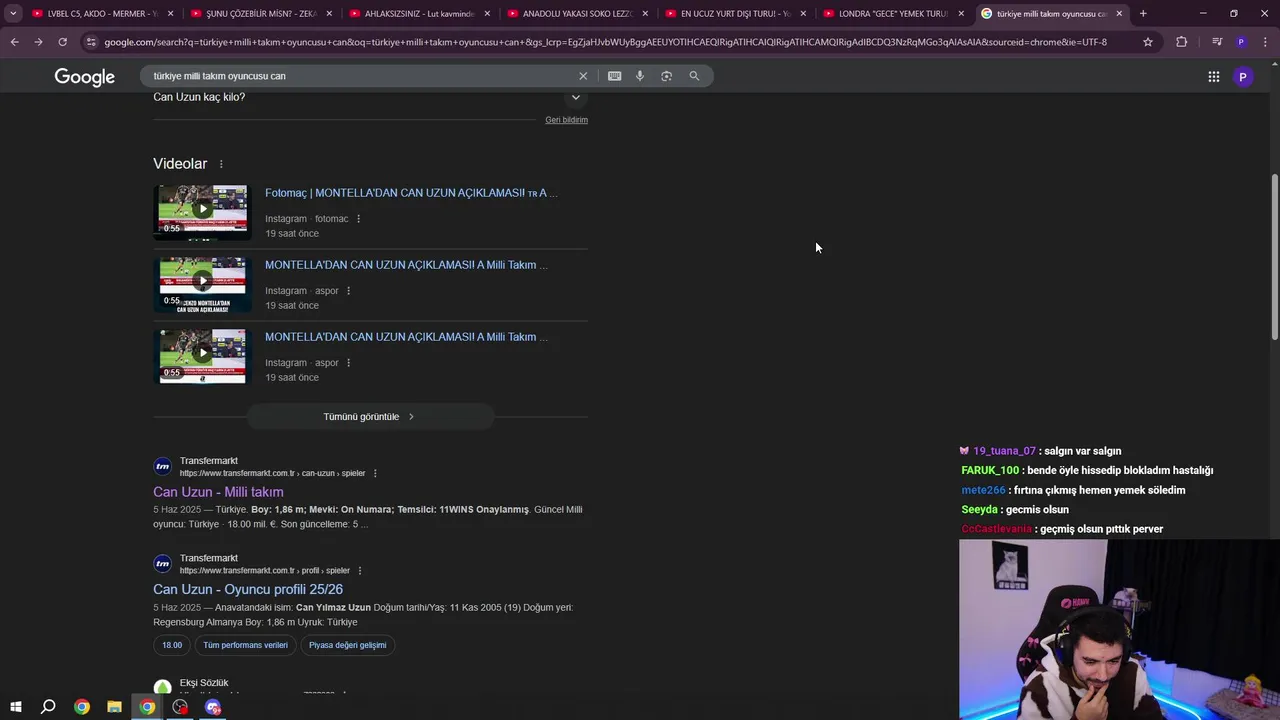The width and height of the screenshot is (1280, 720).
Task: Go forward to the next page
Action: point(38,42)
